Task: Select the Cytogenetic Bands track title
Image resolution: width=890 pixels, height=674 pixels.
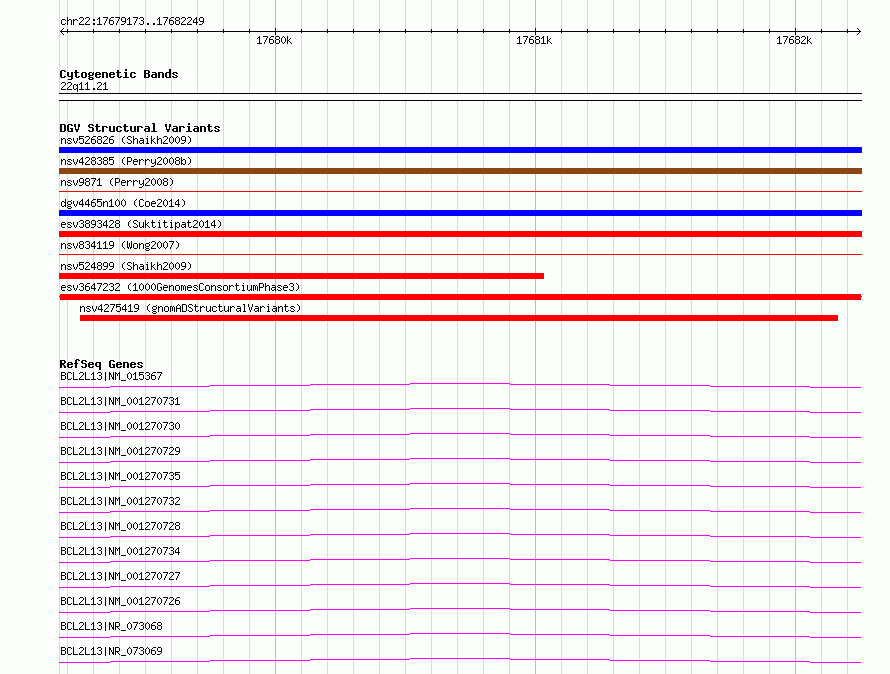Action: click(119, 74)
